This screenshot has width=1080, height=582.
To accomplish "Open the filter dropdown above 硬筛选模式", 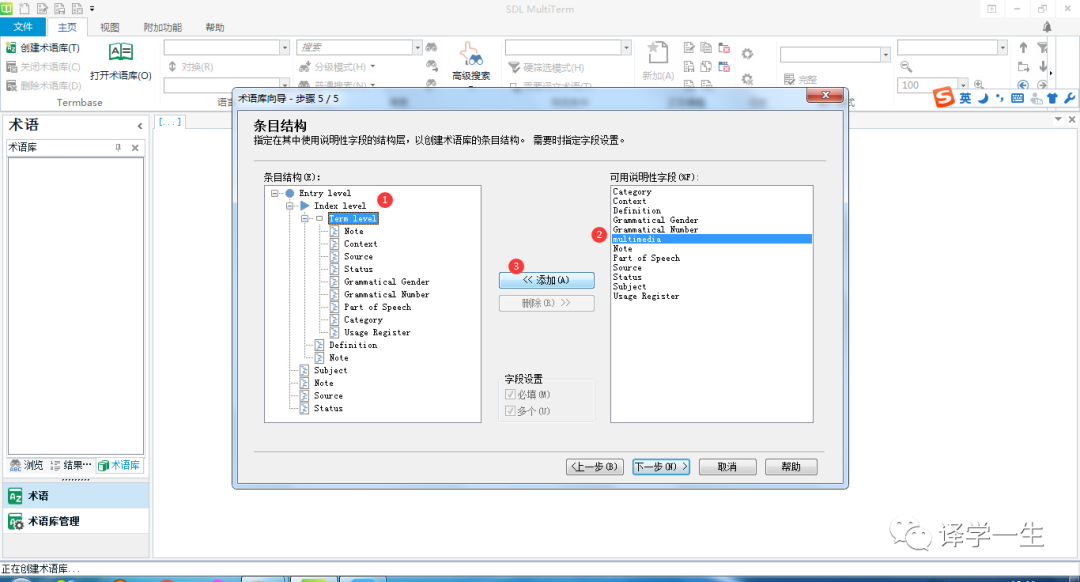I will pyautogui.click(x=626, y=47).
